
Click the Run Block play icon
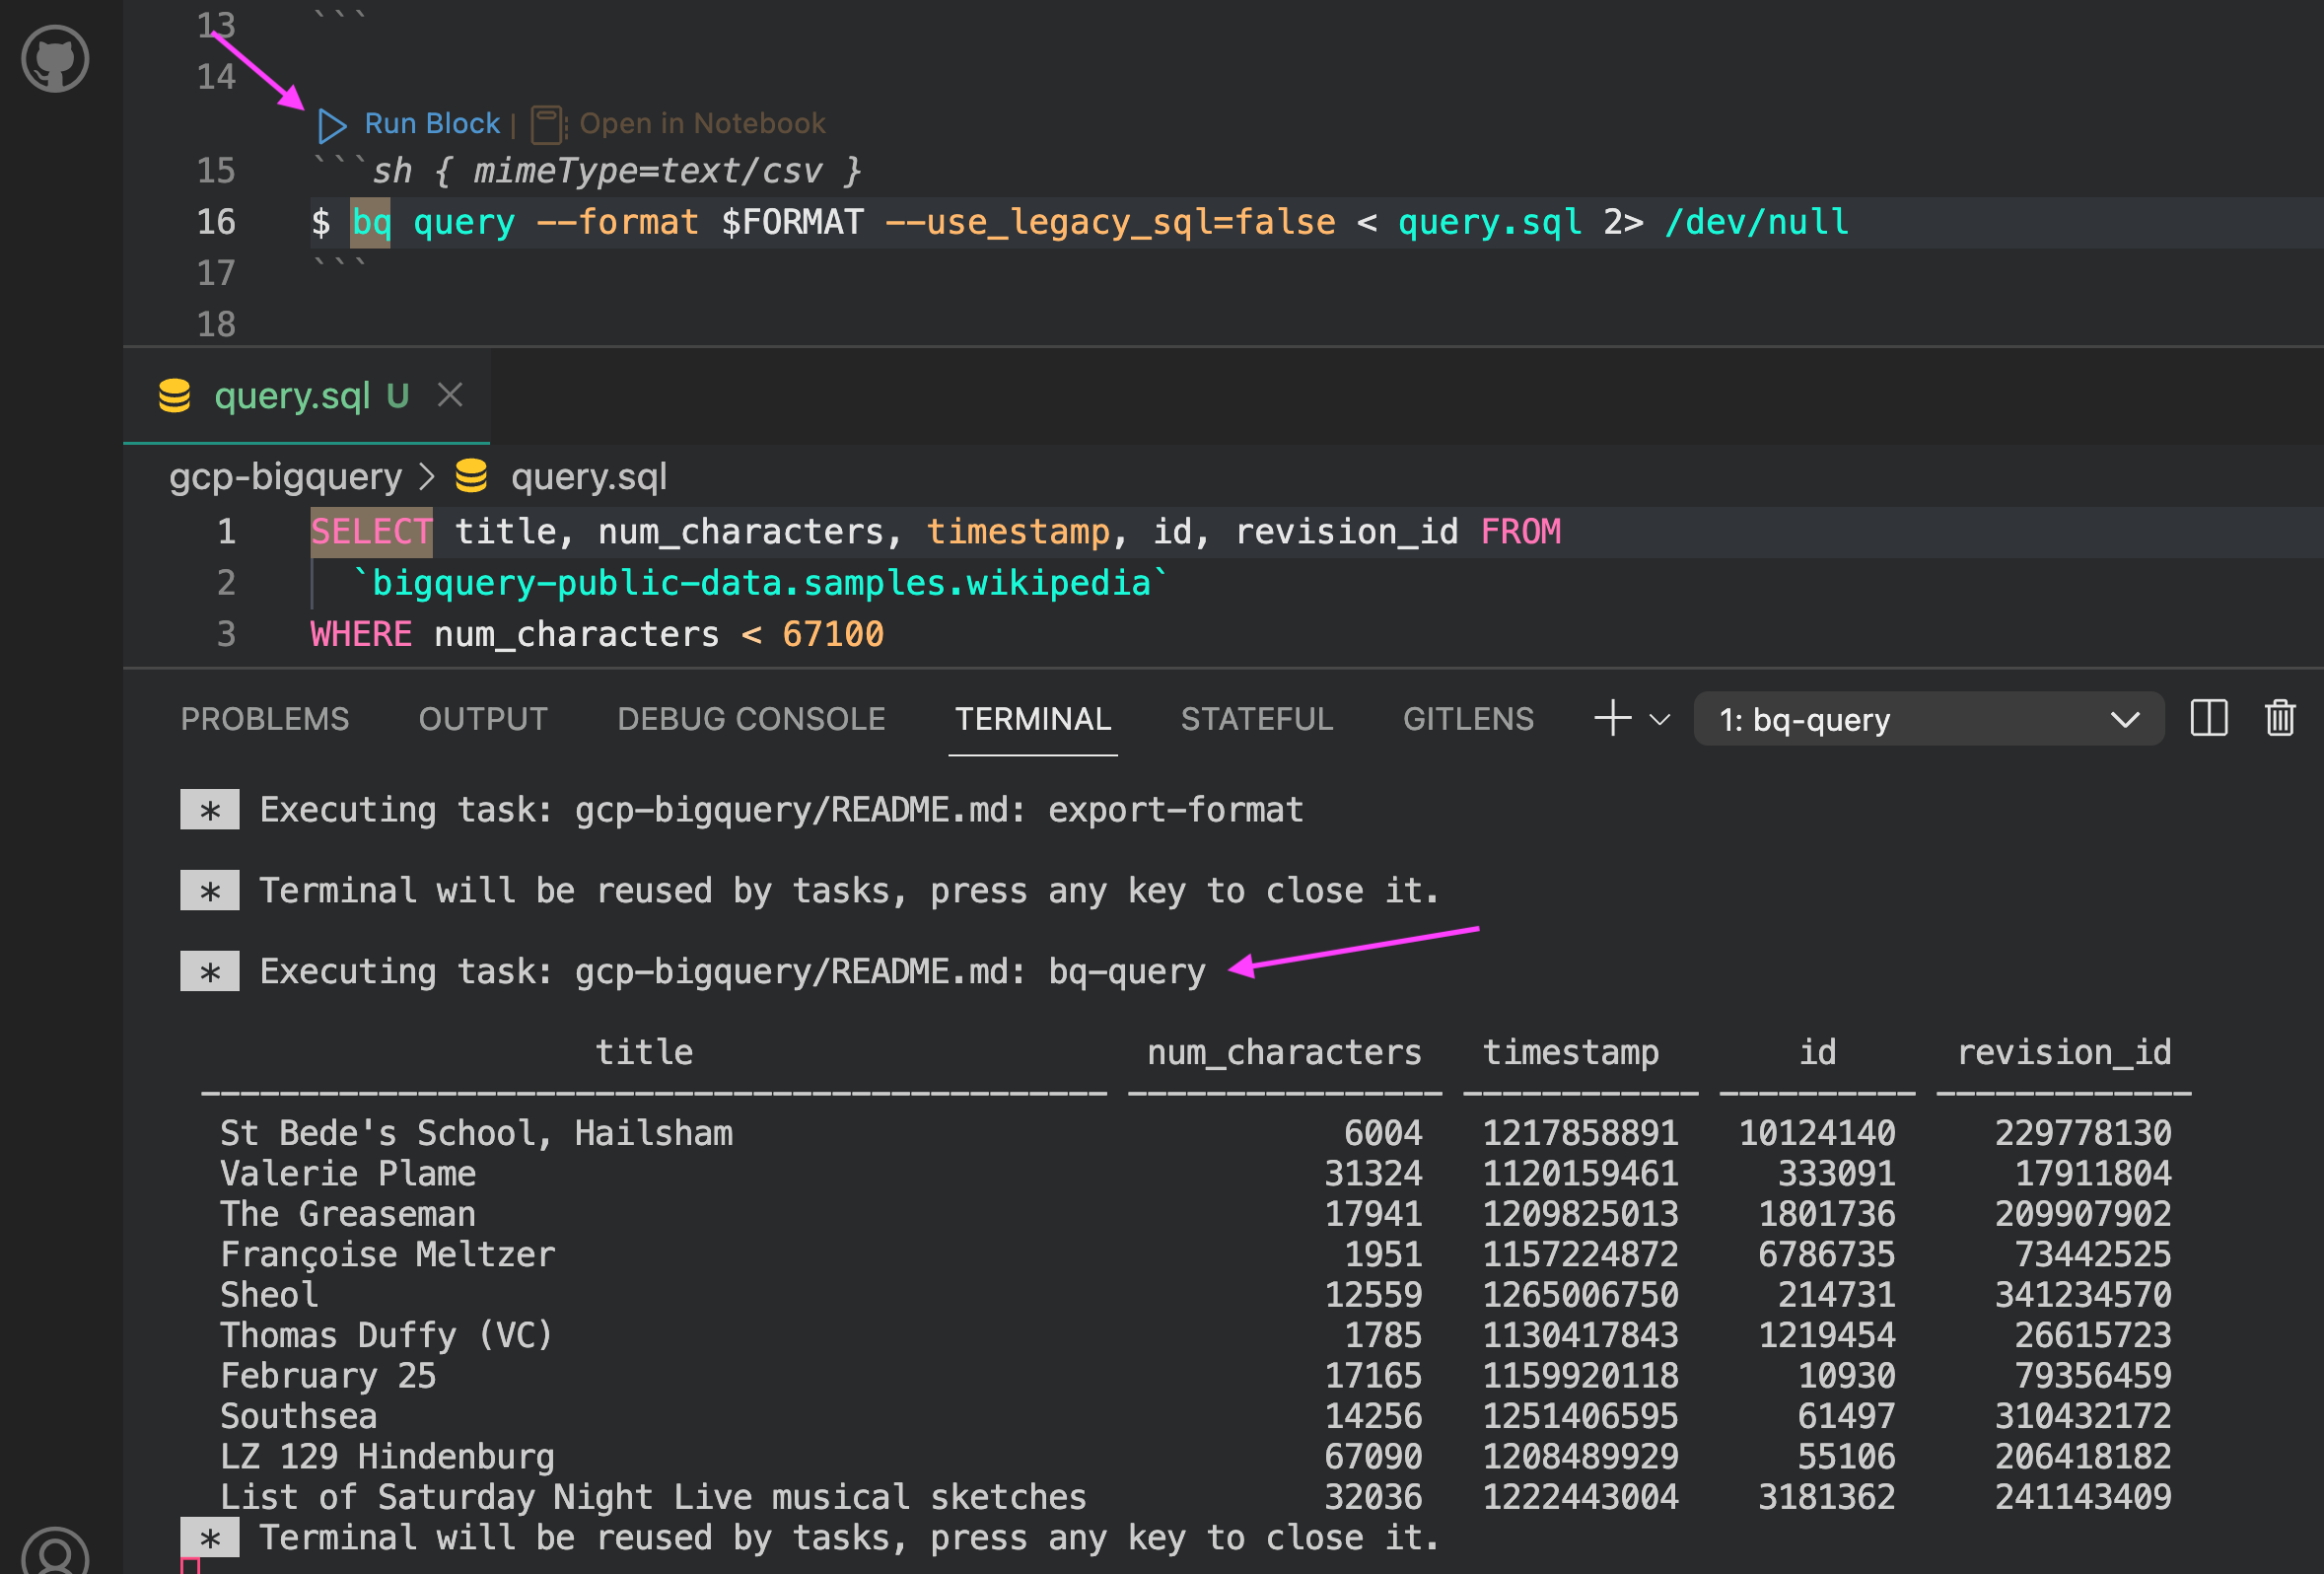331,125
